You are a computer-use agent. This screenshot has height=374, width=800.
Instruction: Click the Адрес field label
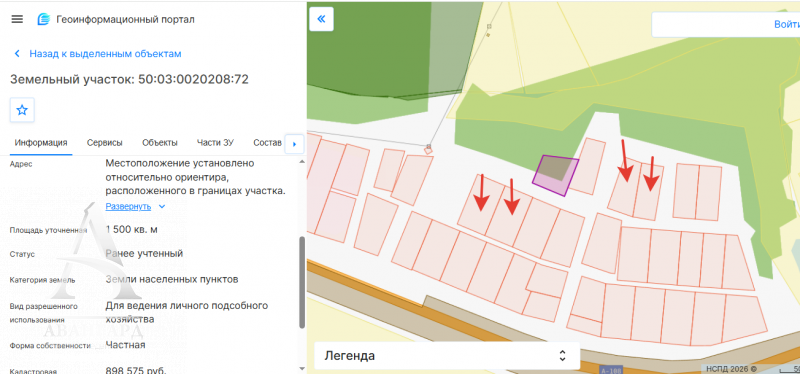(x=20, y=164)
